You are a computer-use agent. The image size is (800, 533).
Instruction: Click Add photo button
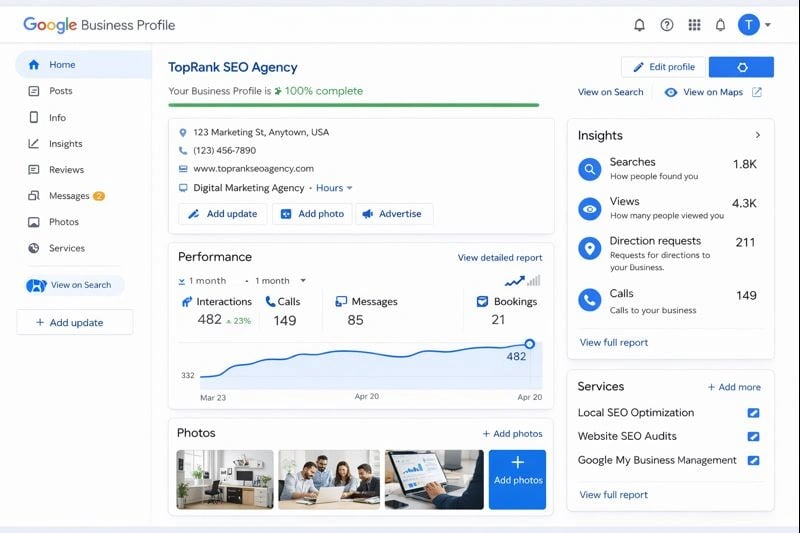pos(312,214)
